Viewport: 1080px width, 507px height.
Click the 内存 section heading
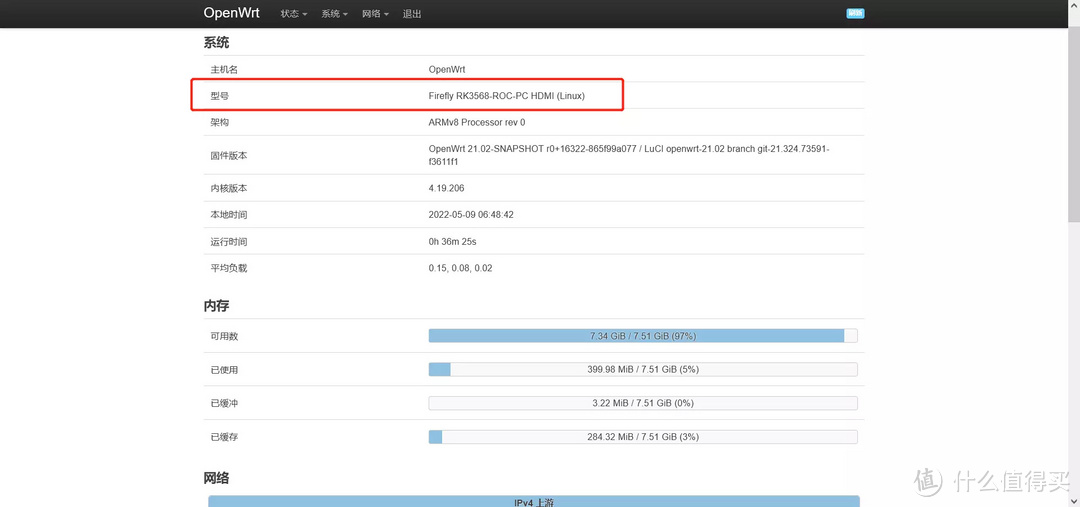coord(216,306)
